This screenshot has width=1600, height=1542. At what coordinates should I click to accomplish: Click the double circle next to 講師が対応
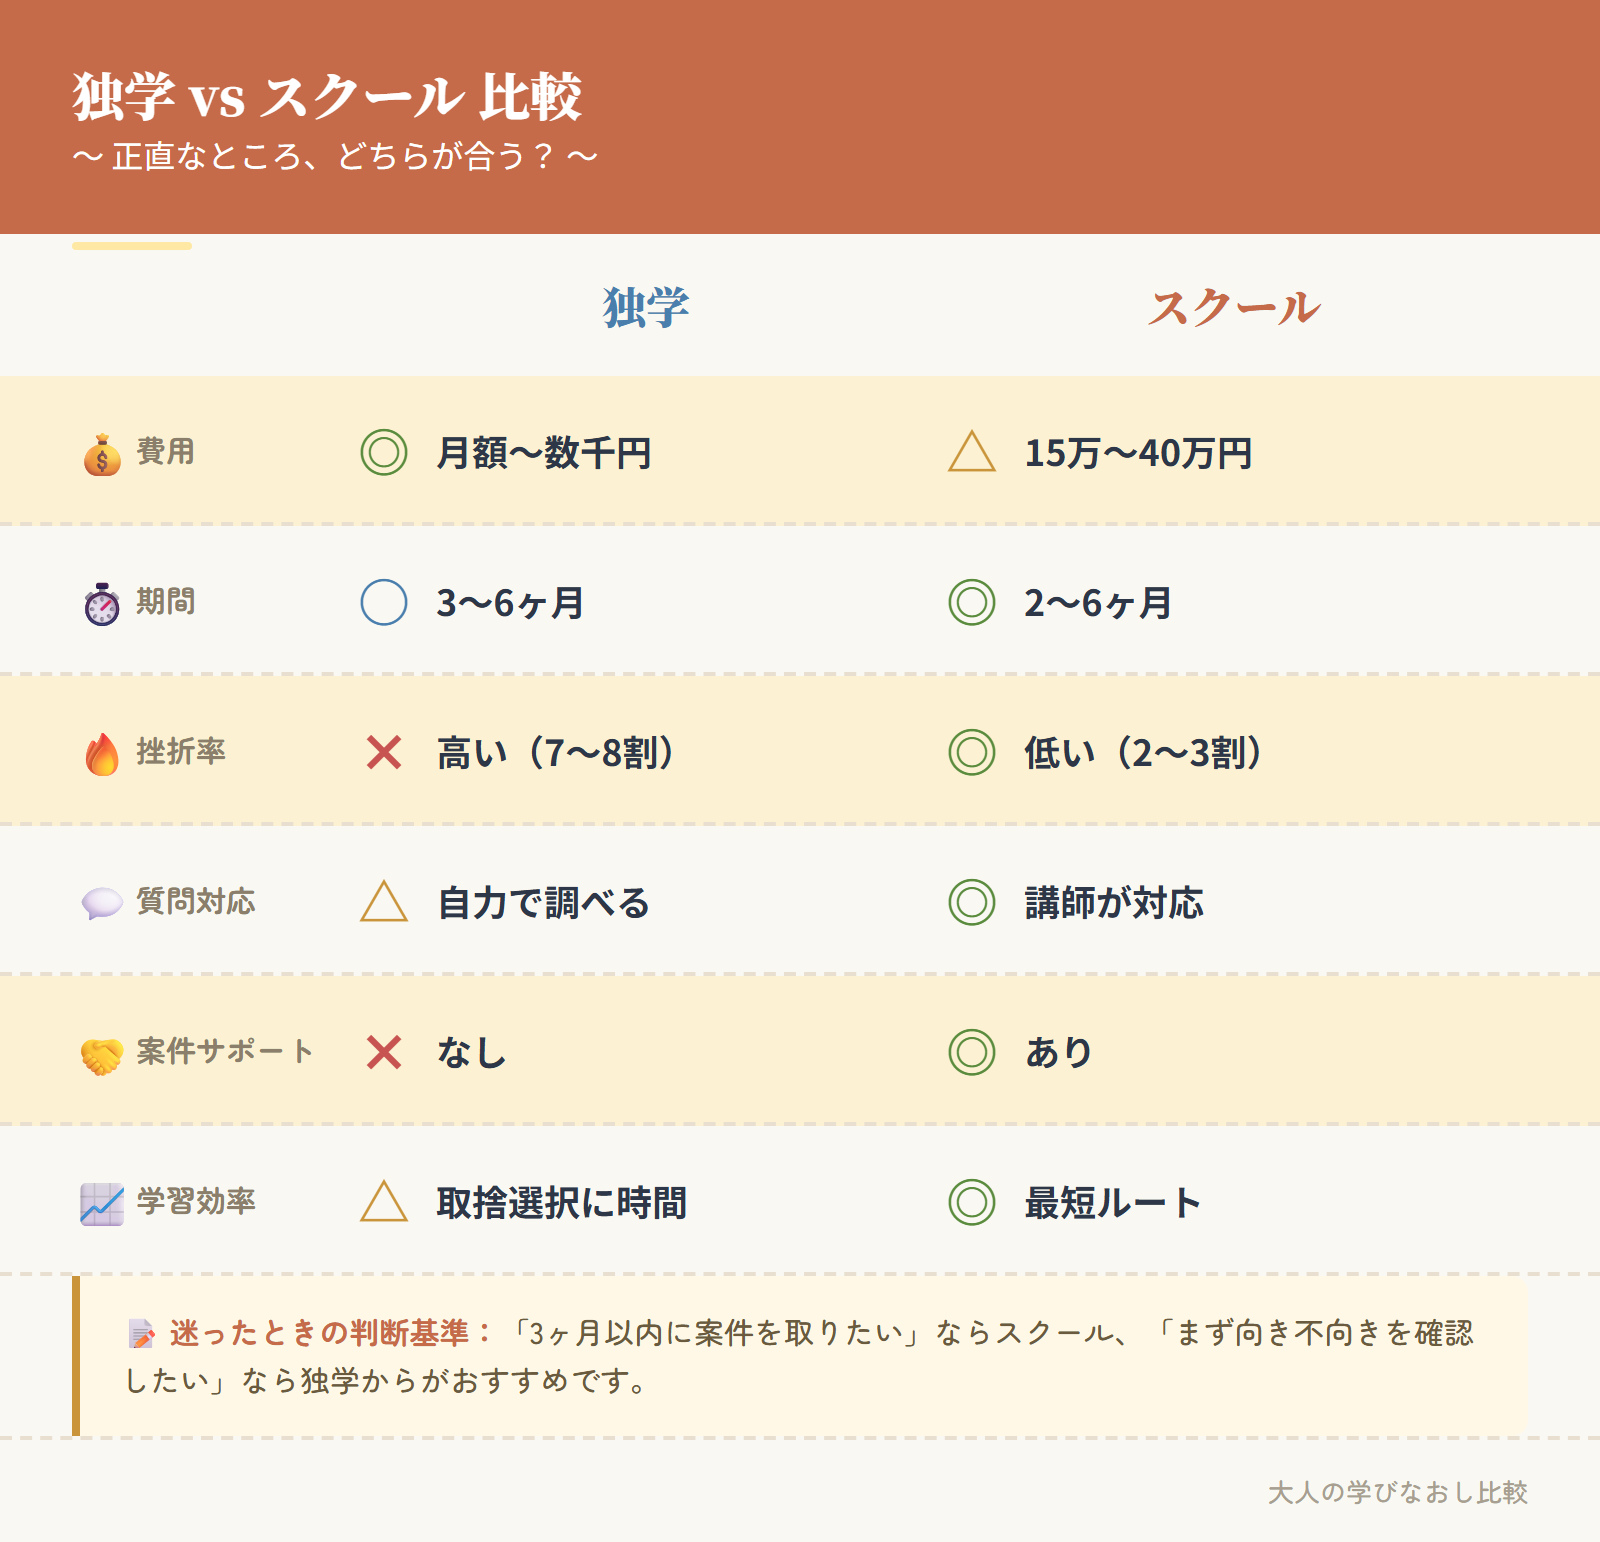point(972,902)
